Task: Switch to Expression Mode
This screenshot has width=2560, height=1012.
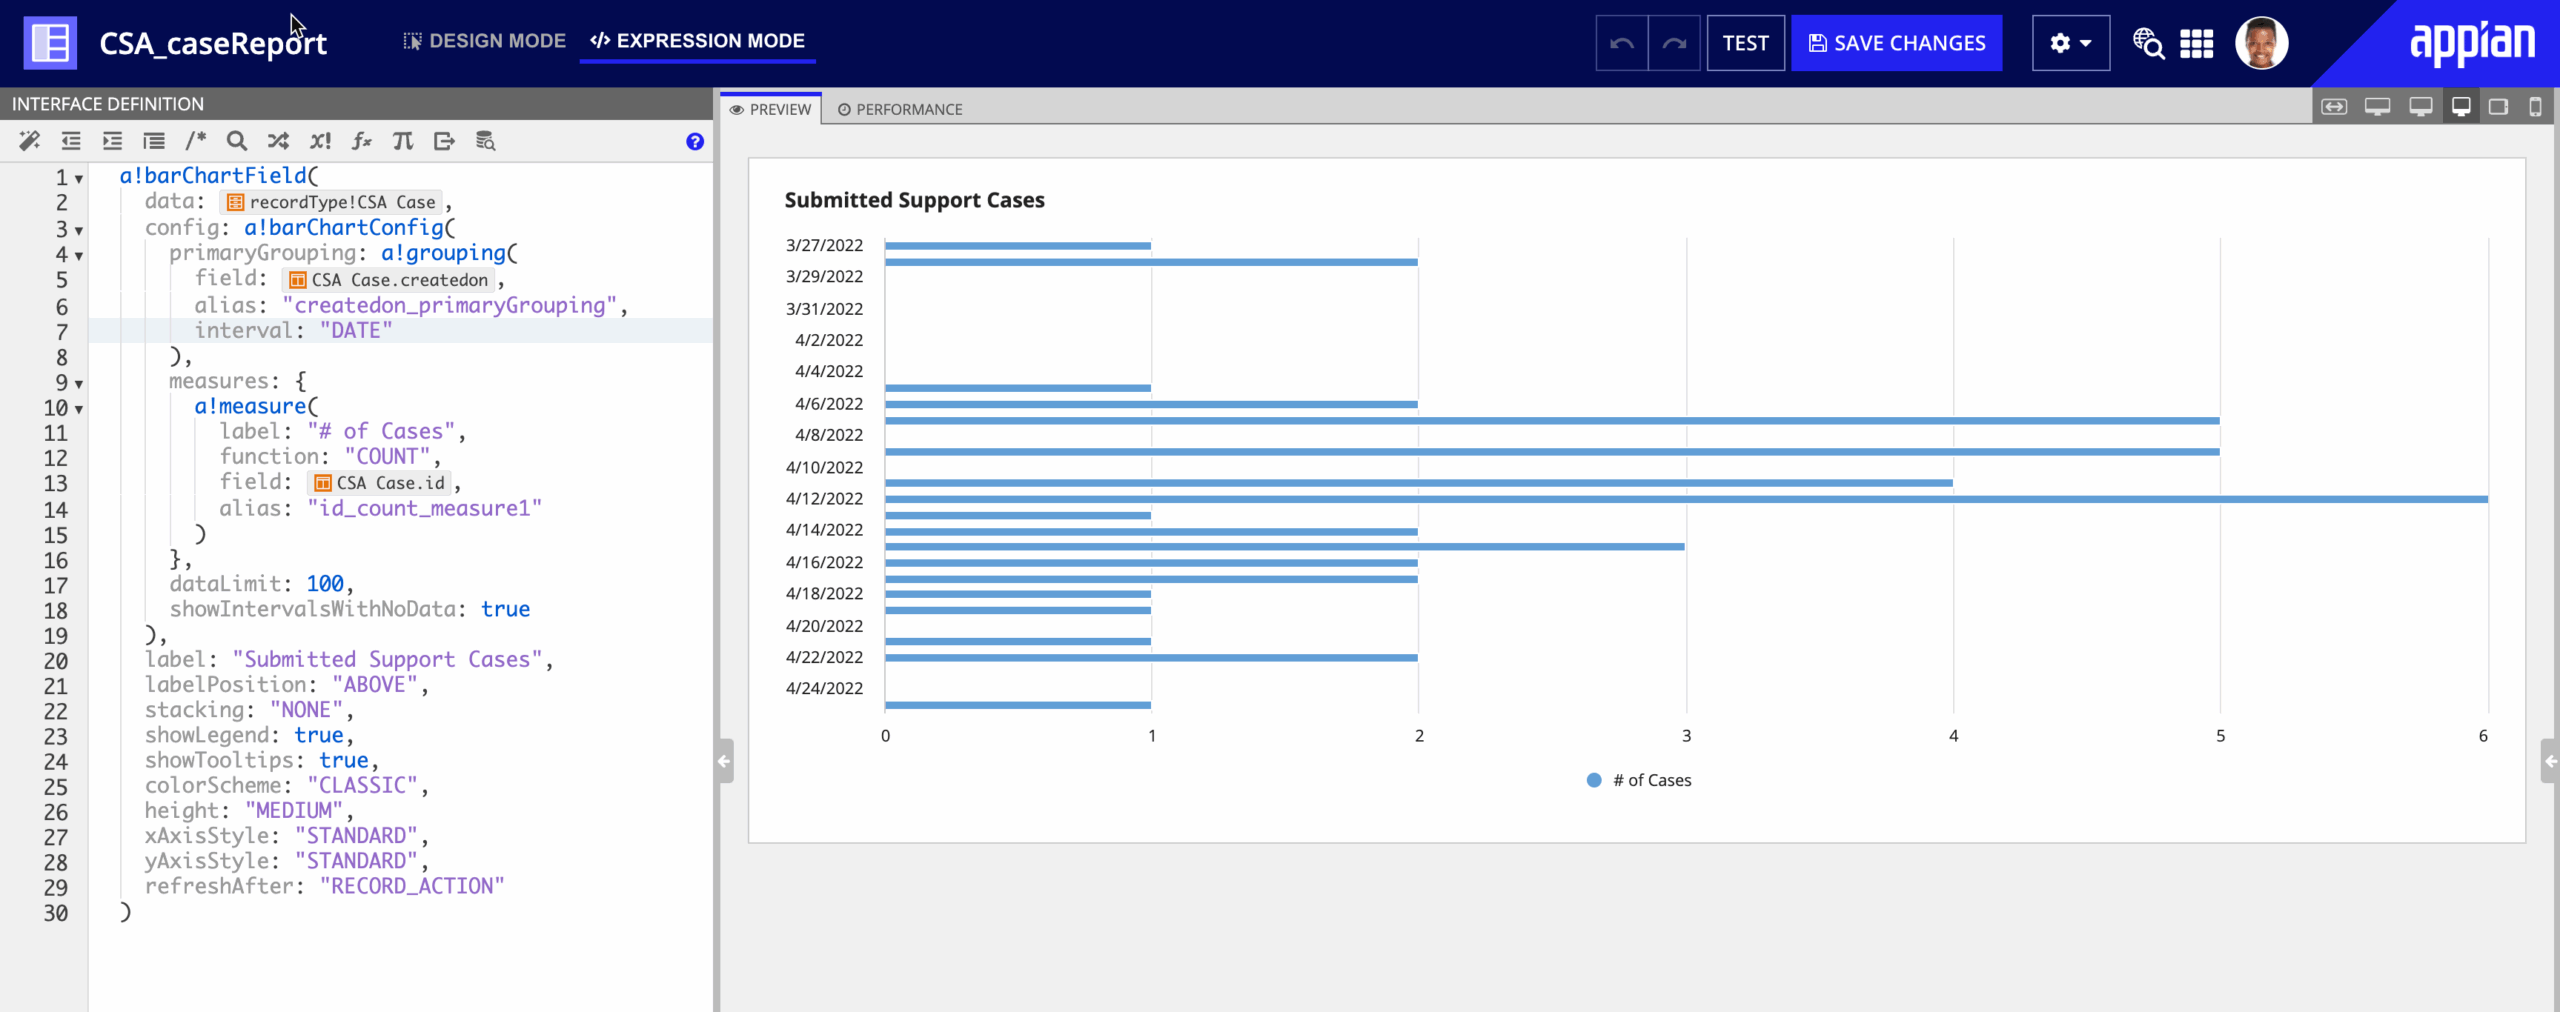Action: (697, 41)
